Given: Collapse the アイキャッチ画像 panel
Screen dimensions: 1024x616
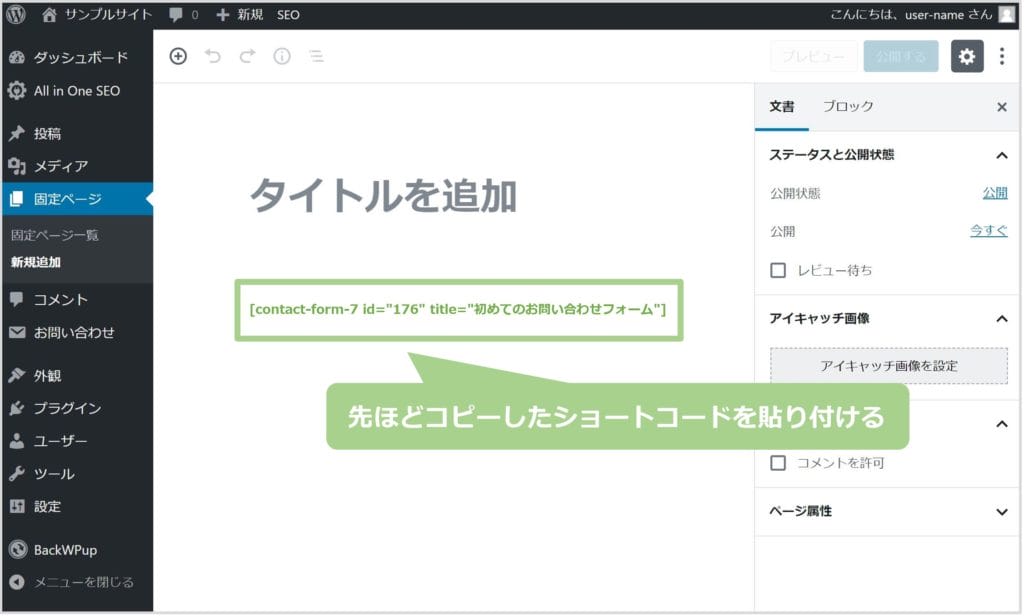Looking at the screenshot, I should (1001, 318).
